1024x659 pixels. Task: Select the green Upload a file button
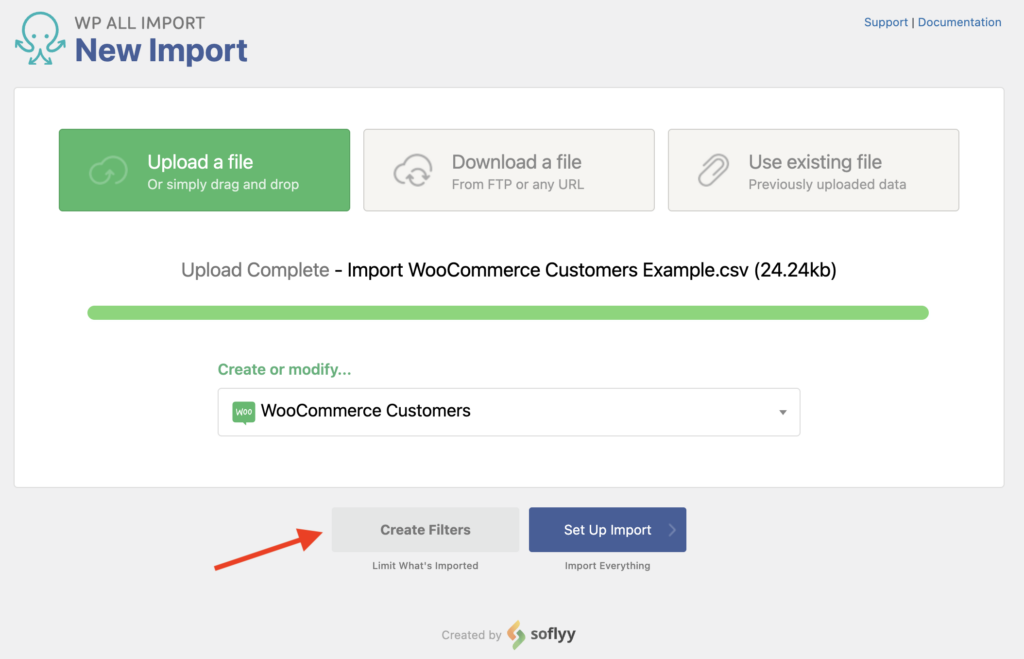tap(204, 170)
